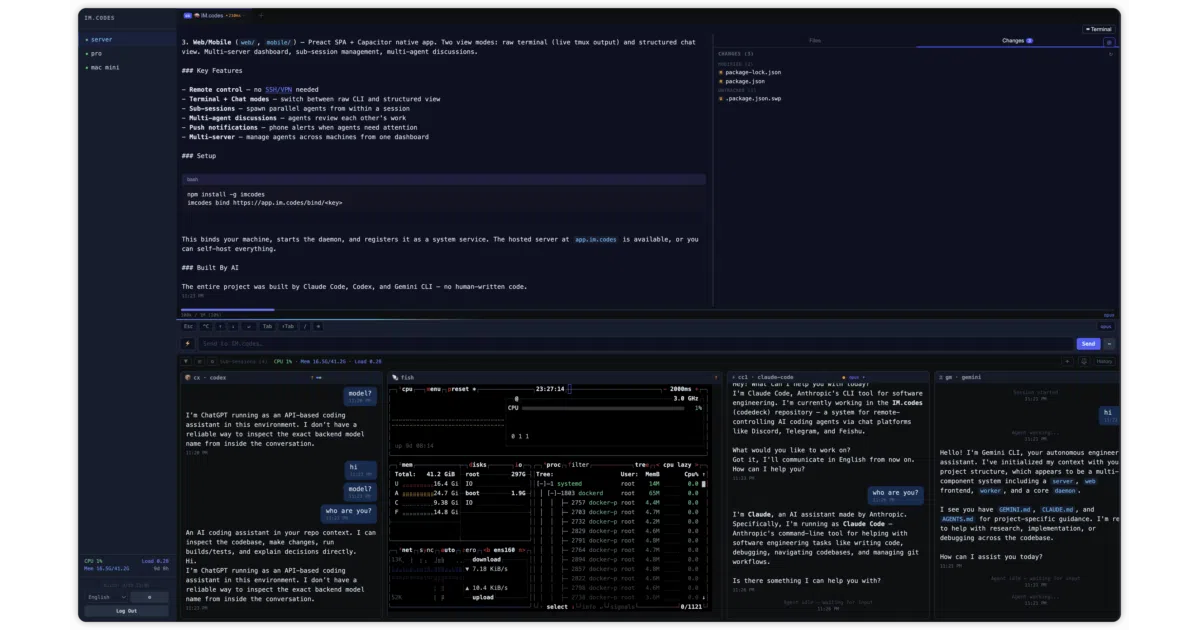Click the Log Out button
Viewport: 1200px width, 630px height.
pos(127,610)
